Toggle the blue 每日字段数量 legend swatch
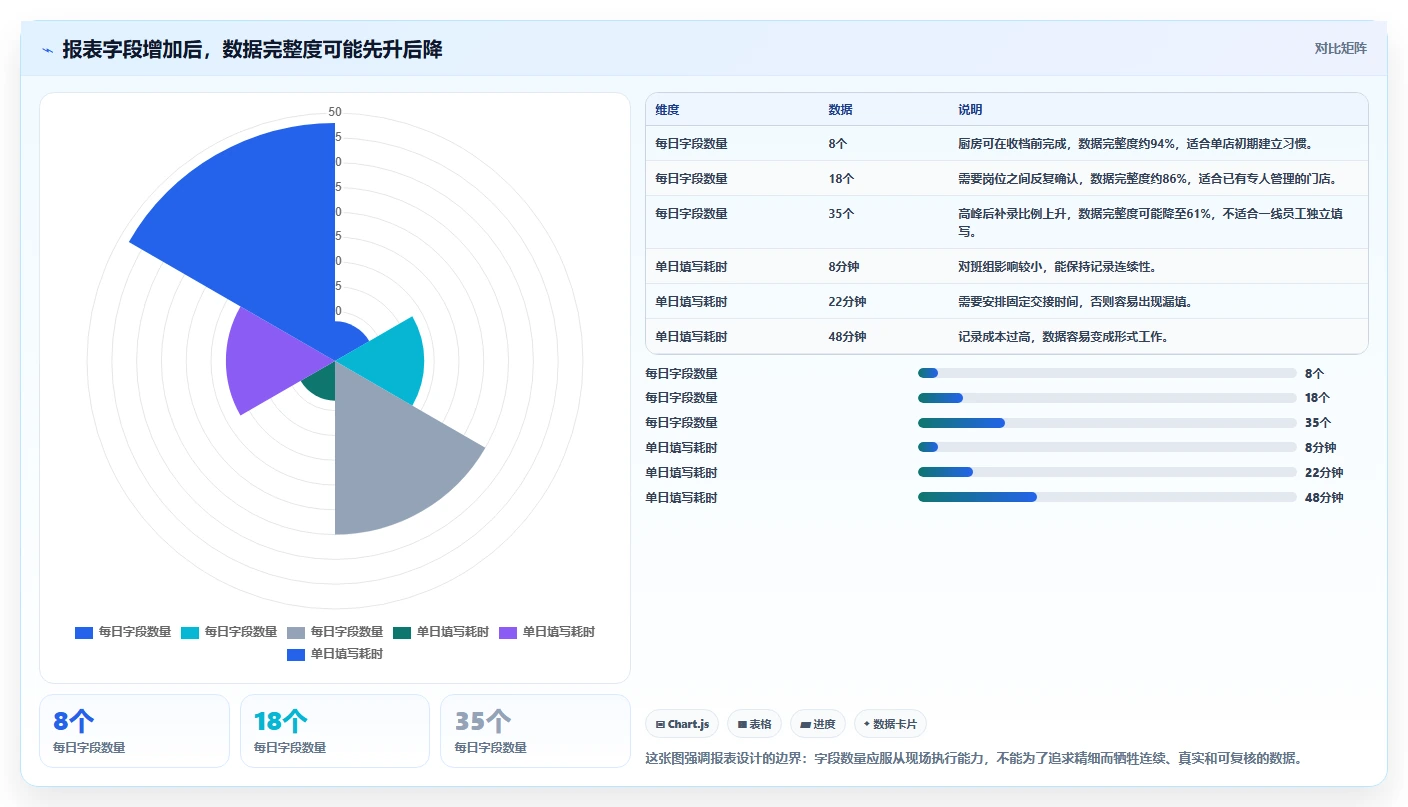This screenshot has height=807, width=1408. tap(84, 632)
